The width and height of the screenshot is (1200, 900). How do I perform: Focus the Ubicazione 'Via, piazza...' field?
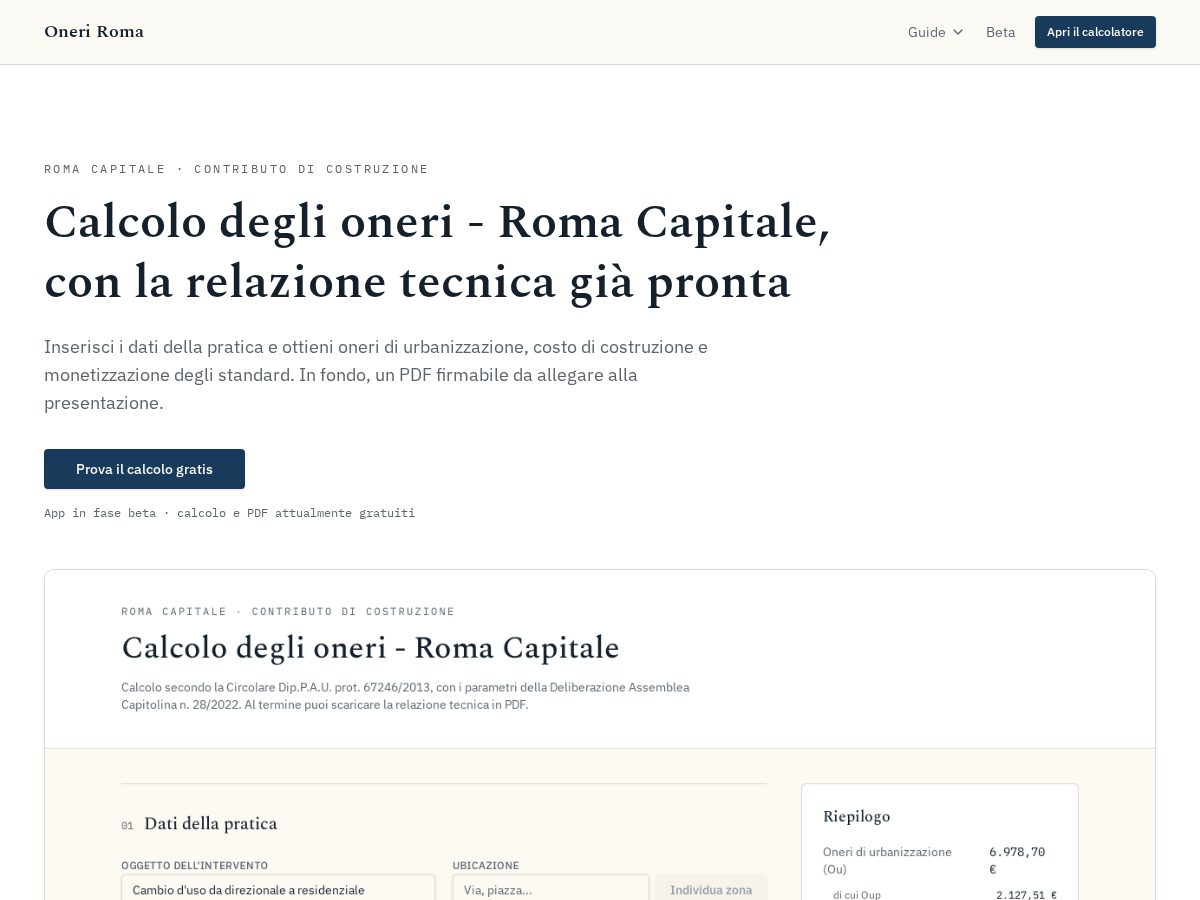coord(550,888)
